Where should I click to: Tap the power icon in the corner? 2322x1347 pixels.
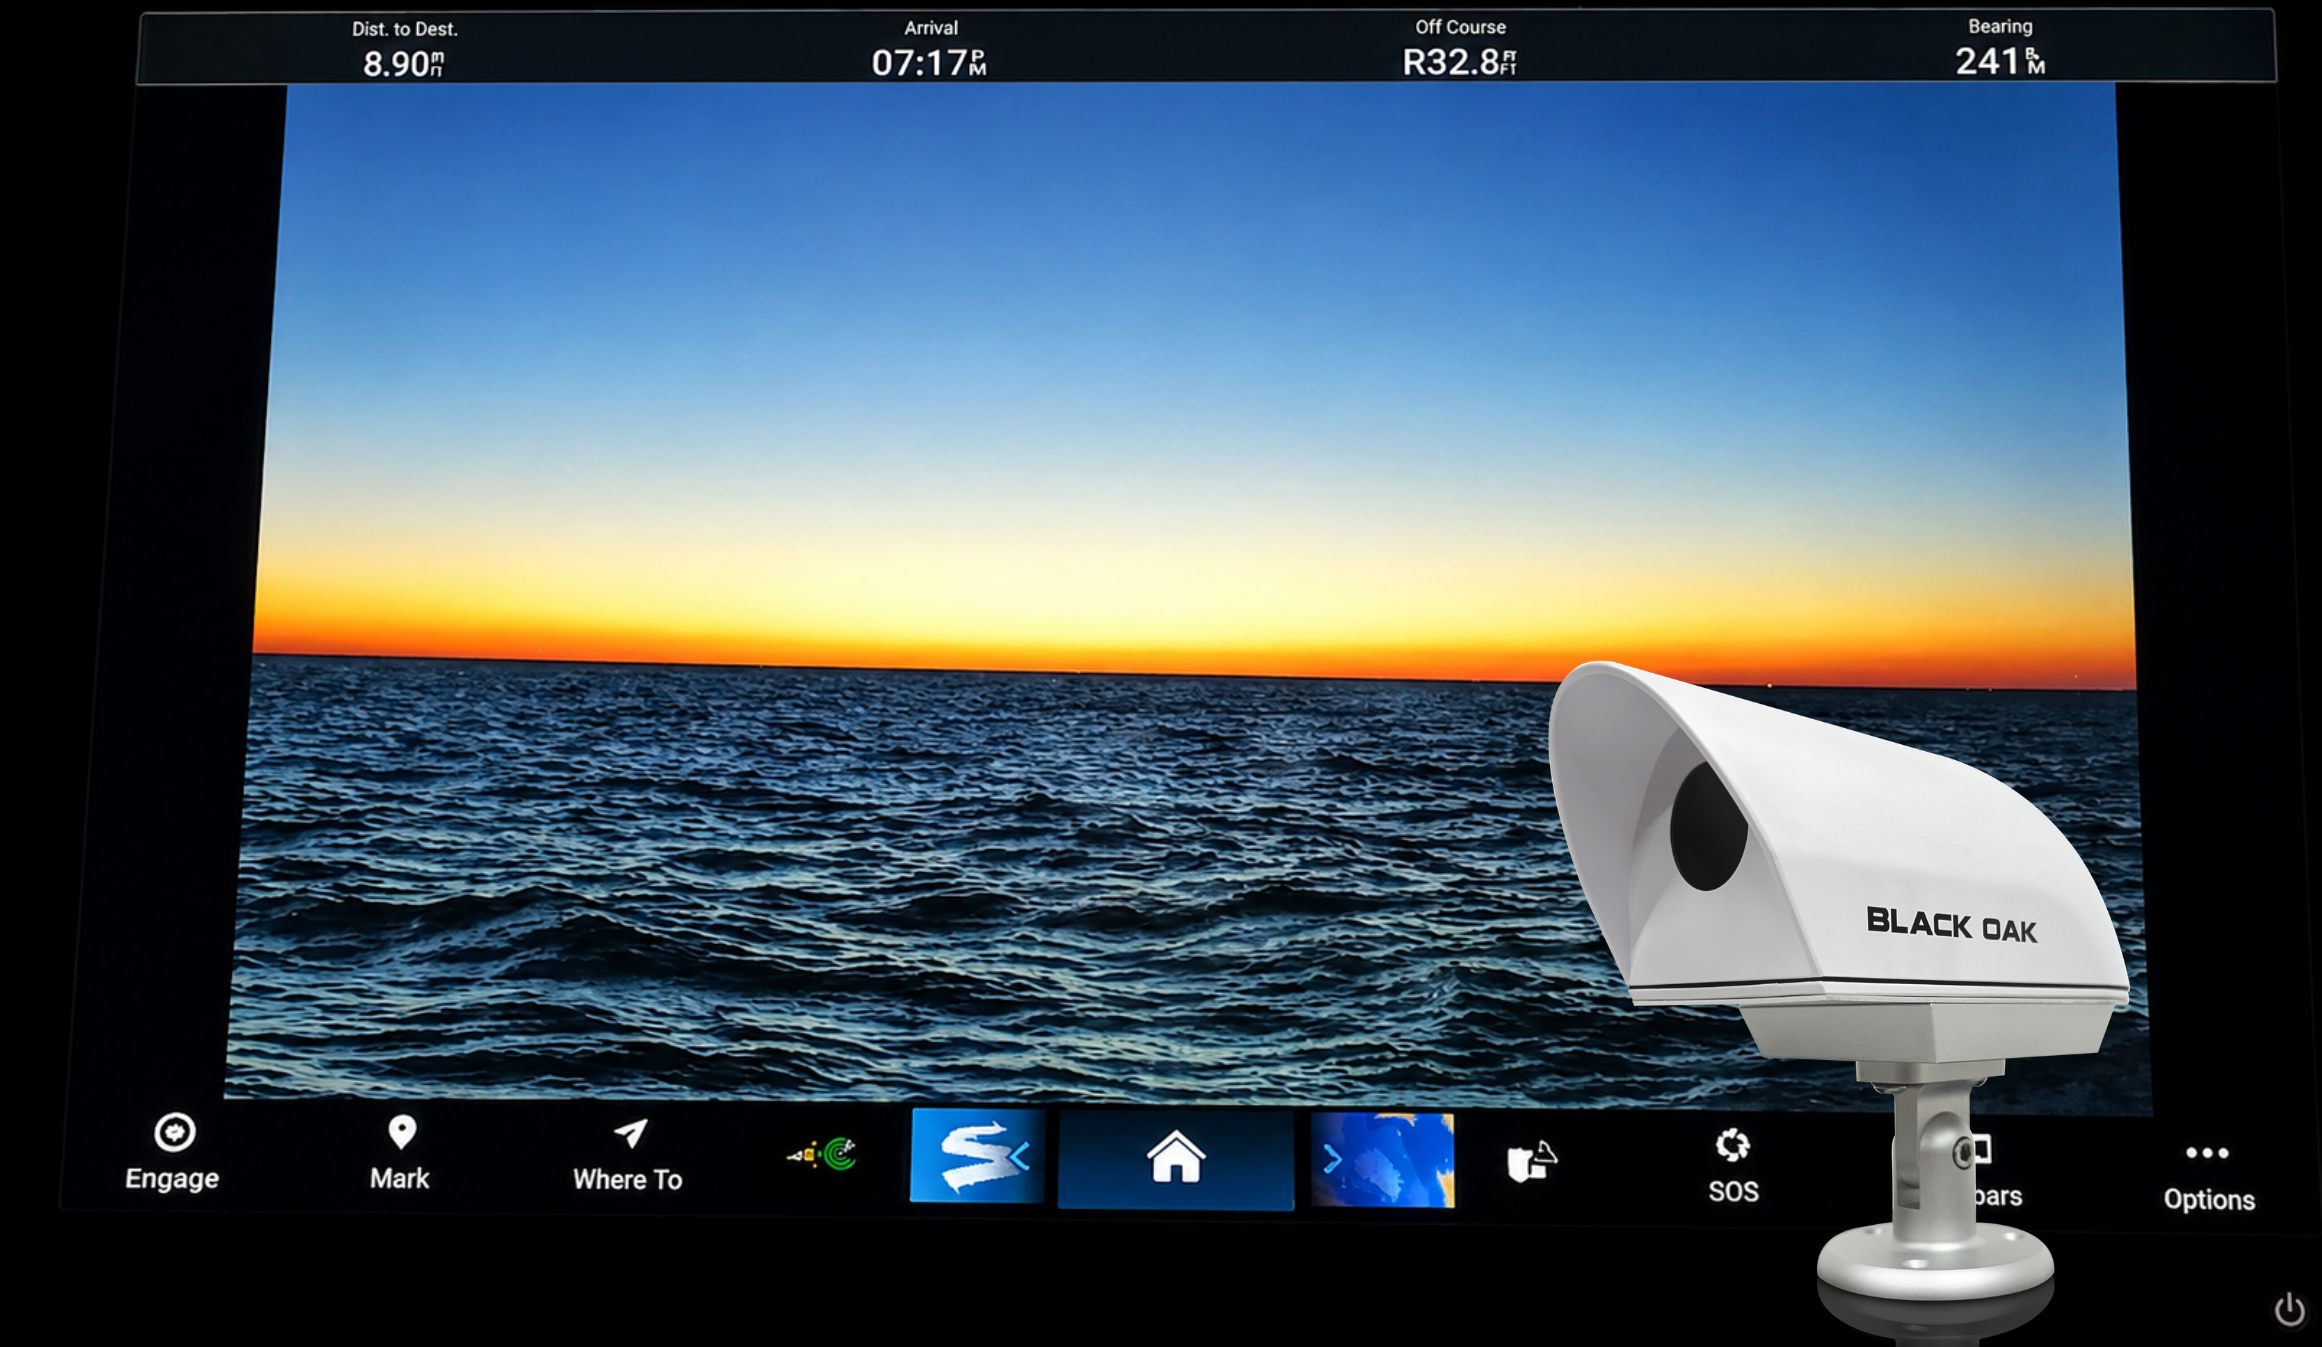[x=2289, y=1310]
